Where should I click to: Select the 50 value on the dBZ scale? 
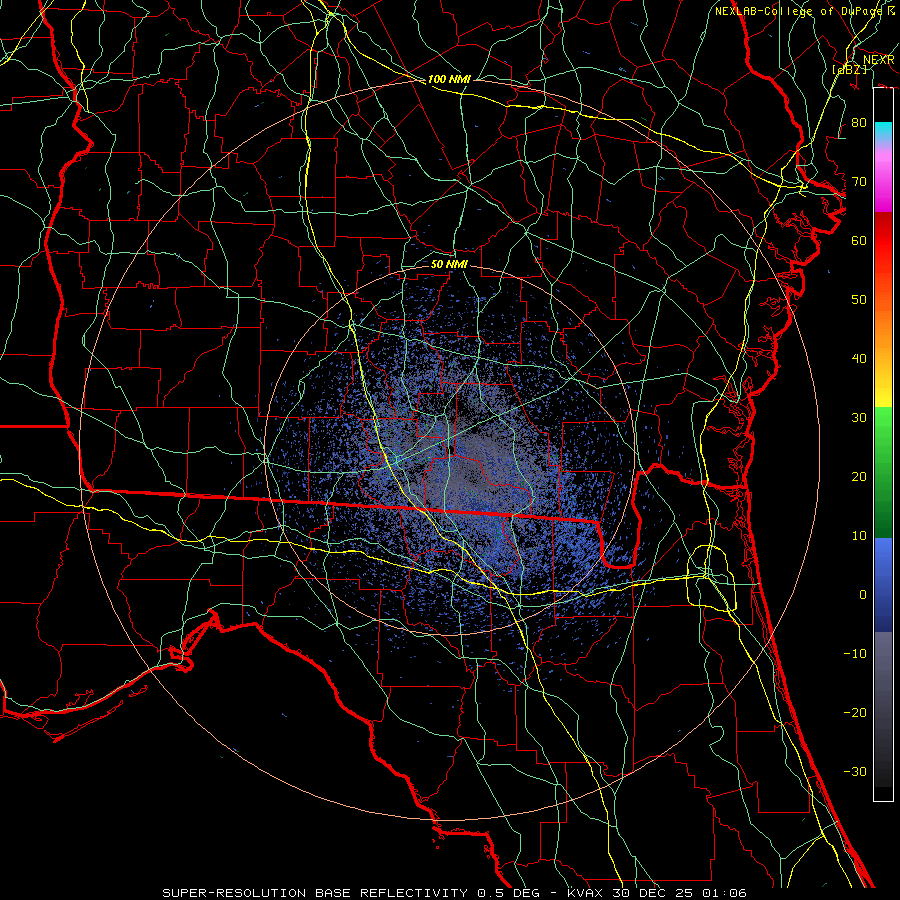pos(859,300)
